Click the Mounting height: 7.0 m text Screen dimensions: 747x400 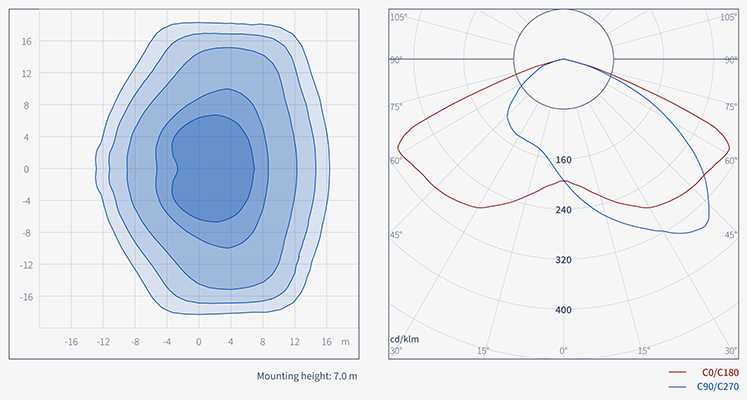tap(306, 376)
